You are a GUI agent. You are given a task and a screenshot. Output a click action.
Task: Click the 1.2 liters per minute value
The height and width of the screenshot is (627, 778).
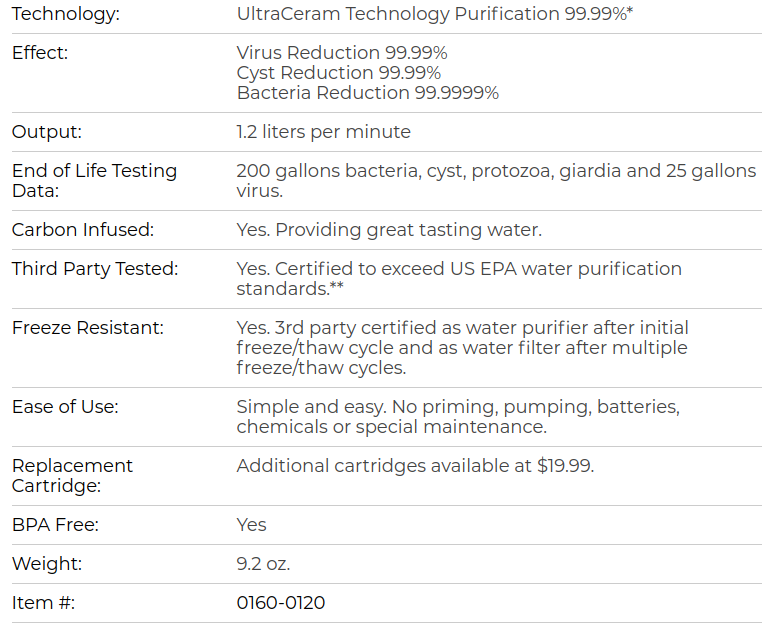pos(324,131)
